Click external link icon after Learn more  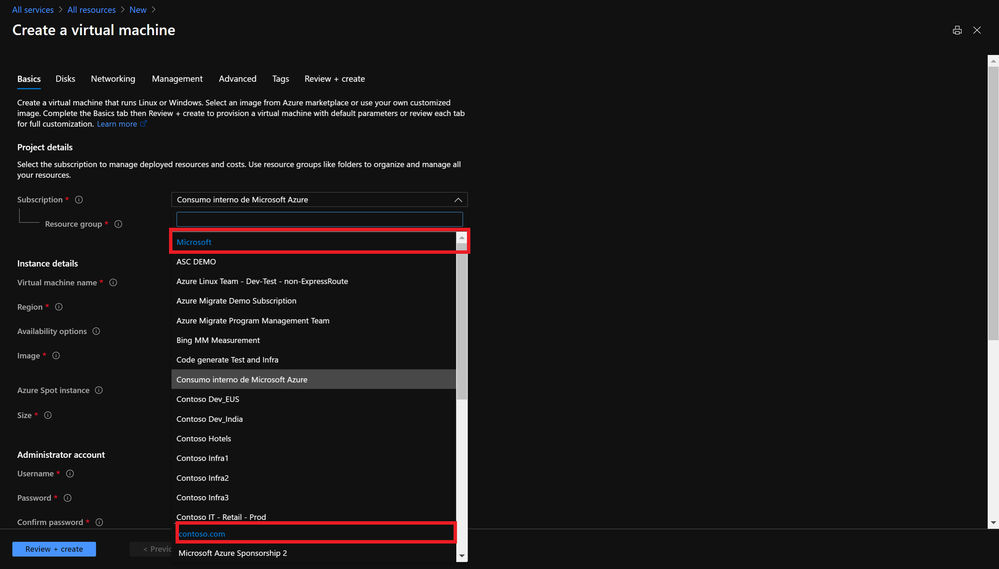(143, 124)
